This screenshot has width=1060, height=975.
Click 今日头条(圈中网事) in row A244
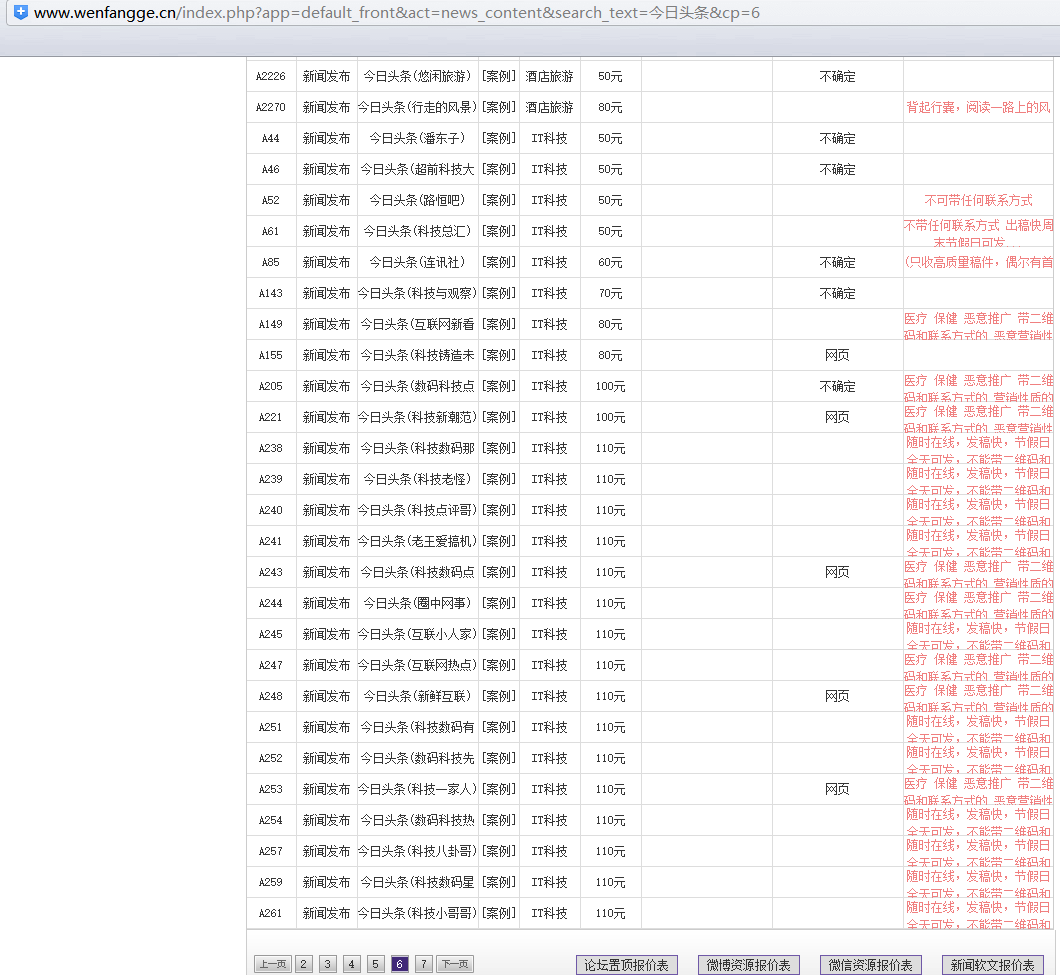click(x=417, y=604)
